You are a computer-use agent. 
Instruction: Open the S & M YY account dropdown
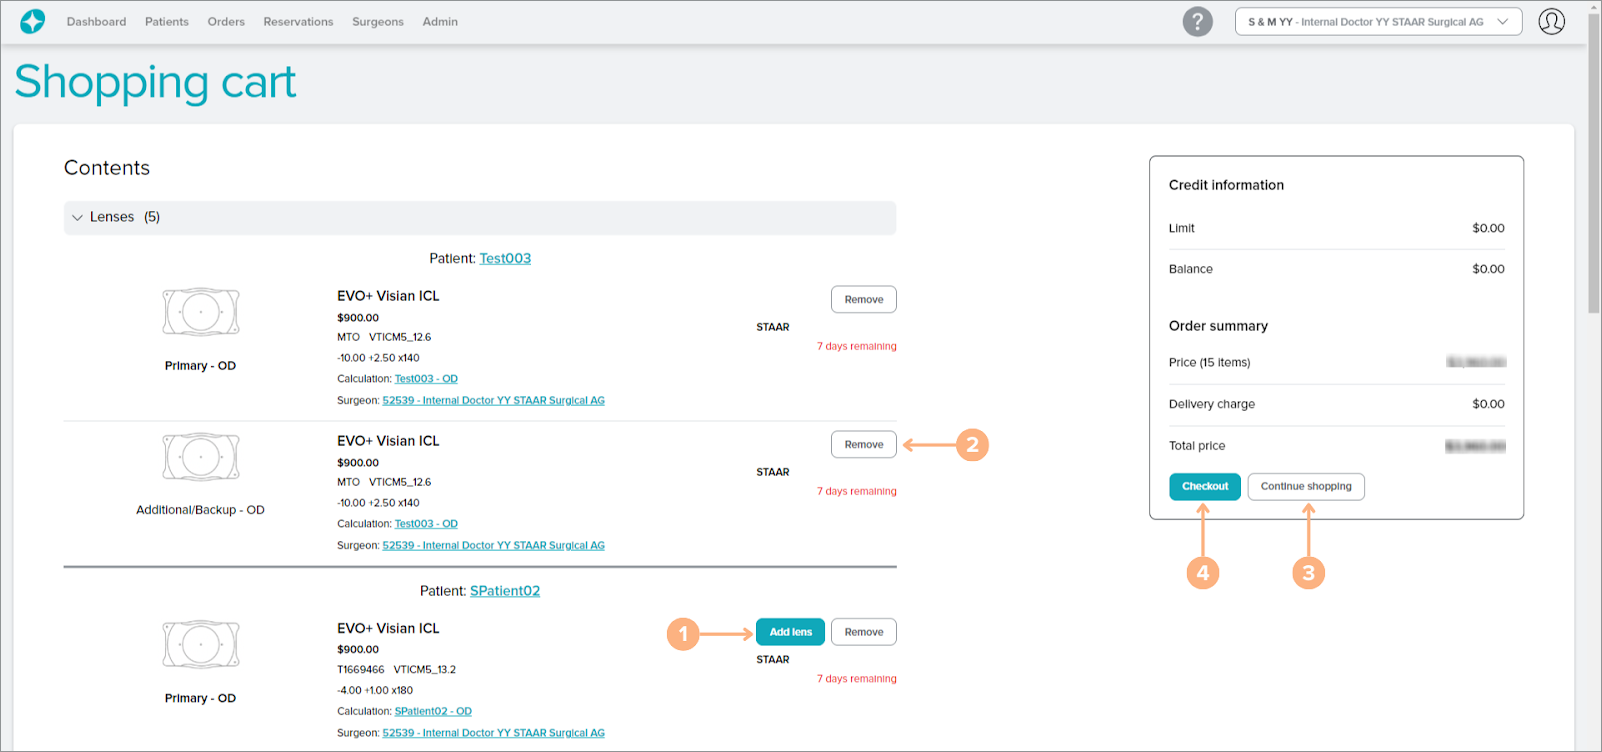1377,21
